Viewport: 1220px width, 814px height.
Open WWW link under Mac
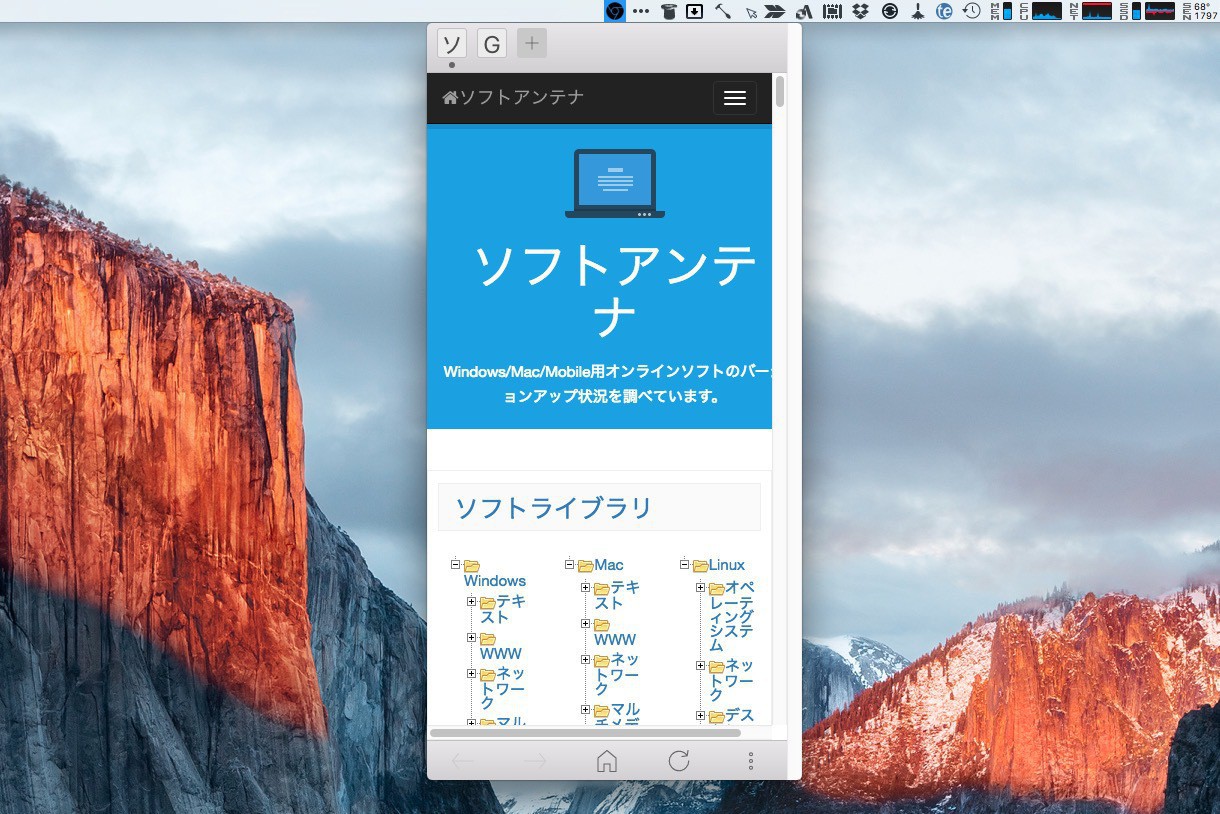pyautogui.click(x=615, y=639)
